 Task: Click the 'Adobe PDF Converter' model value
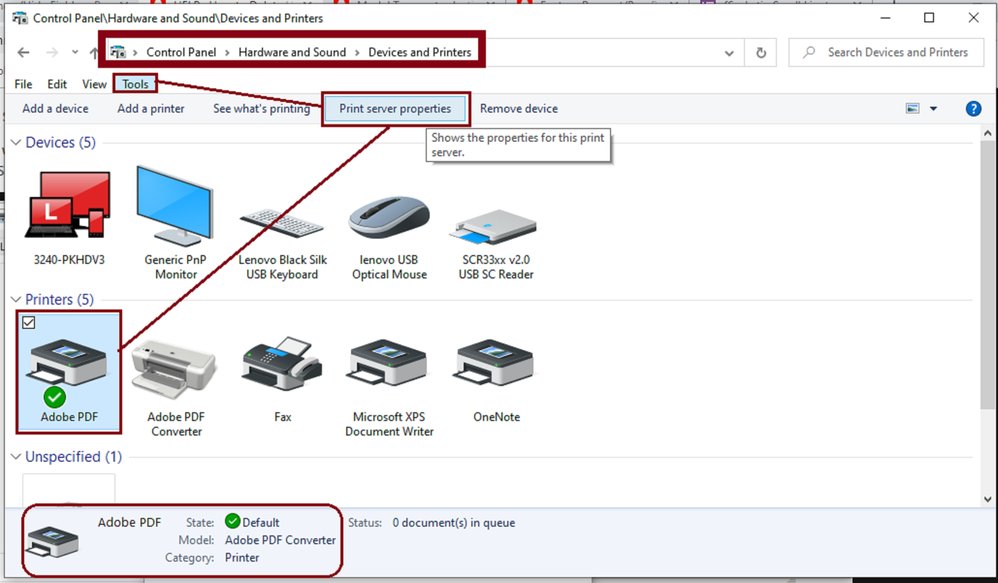pos(280,540)
